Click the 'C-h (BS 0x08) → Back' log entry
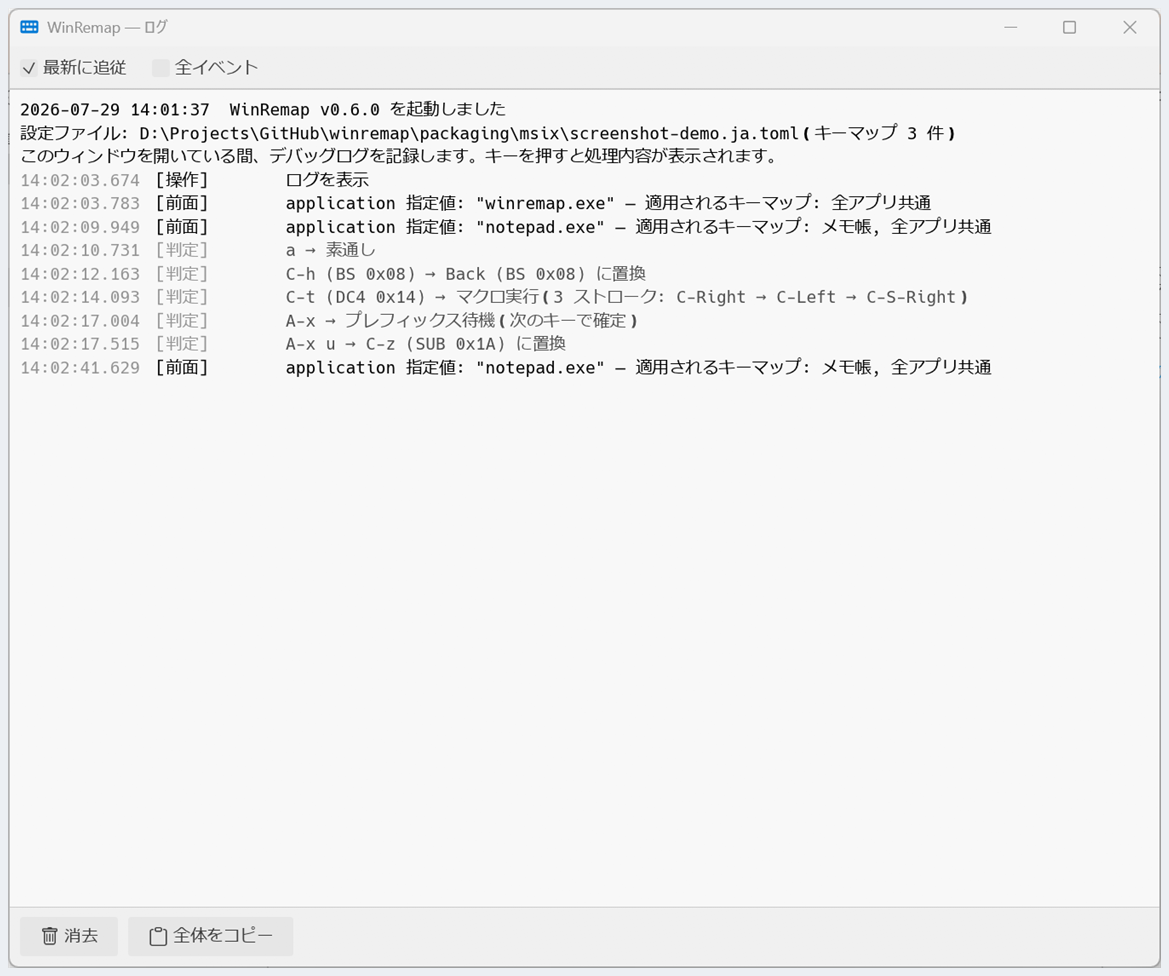Screen dimensions: 1169x976 [333, 274]
